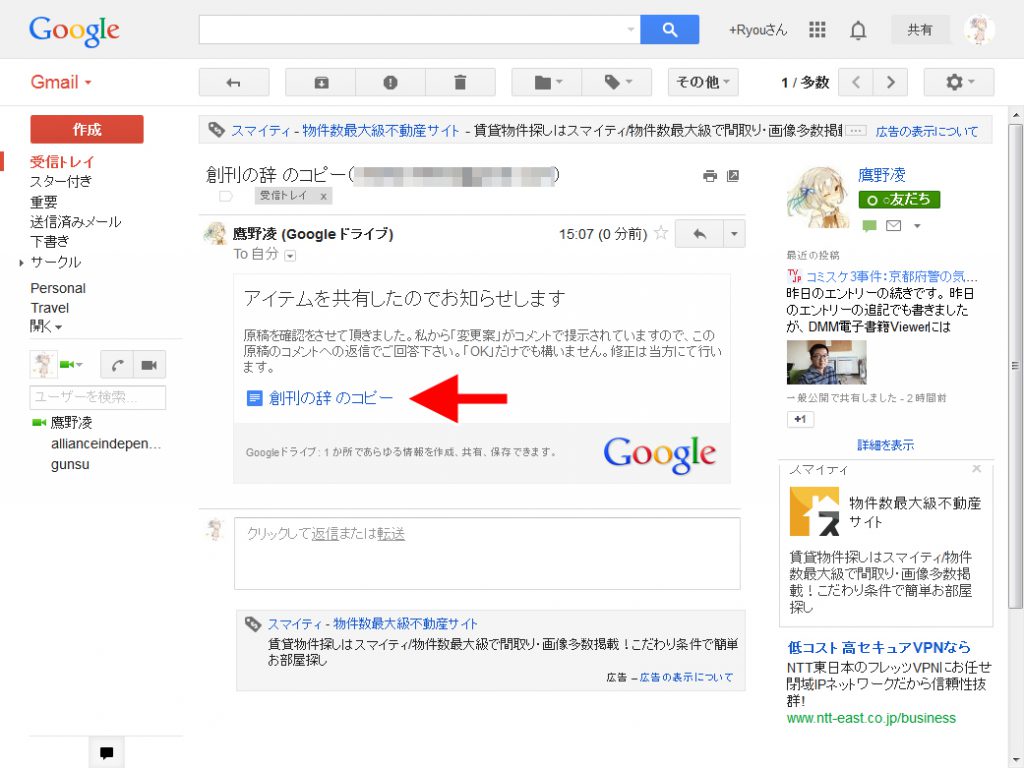This screenshot has width=1024, height=768.
Task: Delete the conversation with trash icon
Action: (x=460, y=82)
